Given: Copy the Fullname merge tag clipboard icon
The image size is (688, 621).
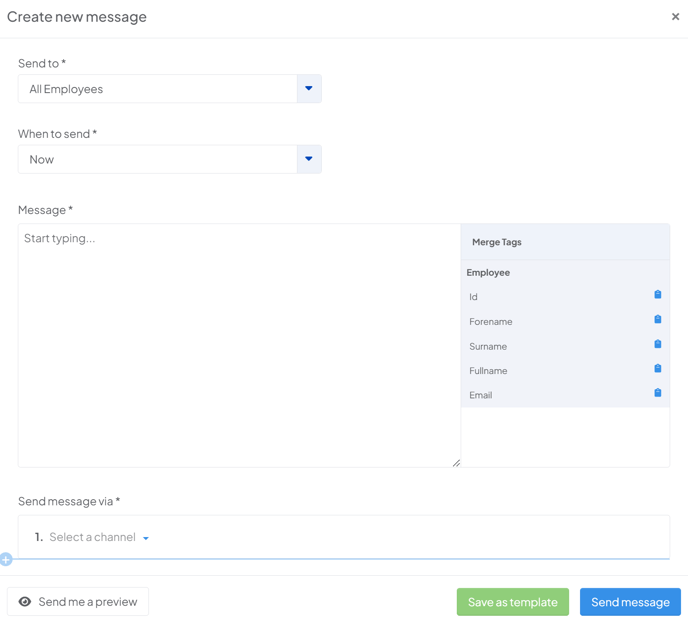Looking at the screenshot, I should pos(657,368).
